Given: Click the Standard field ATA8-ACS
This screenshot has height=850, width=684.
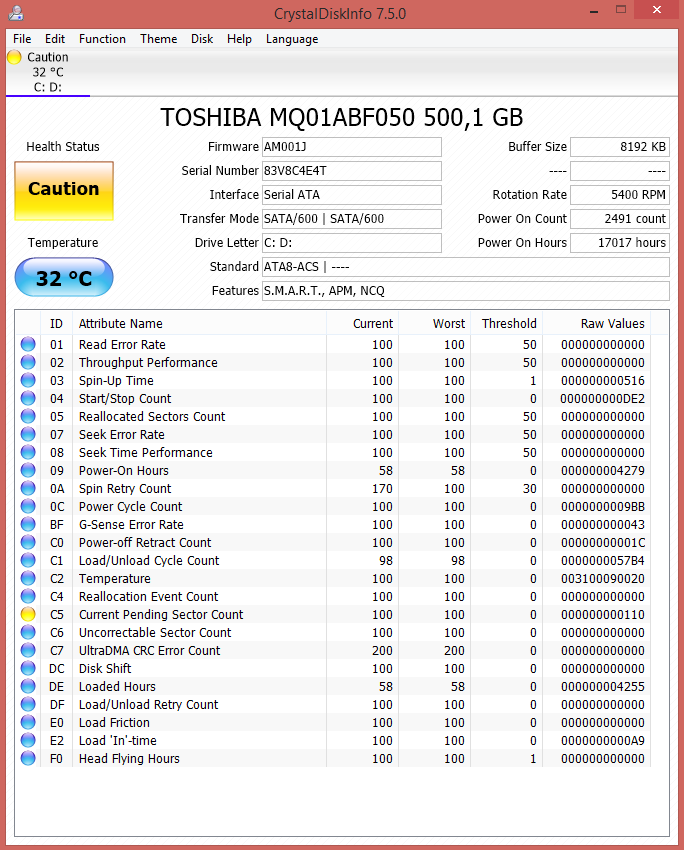Looking at the screenshot, I should [466, 267].
